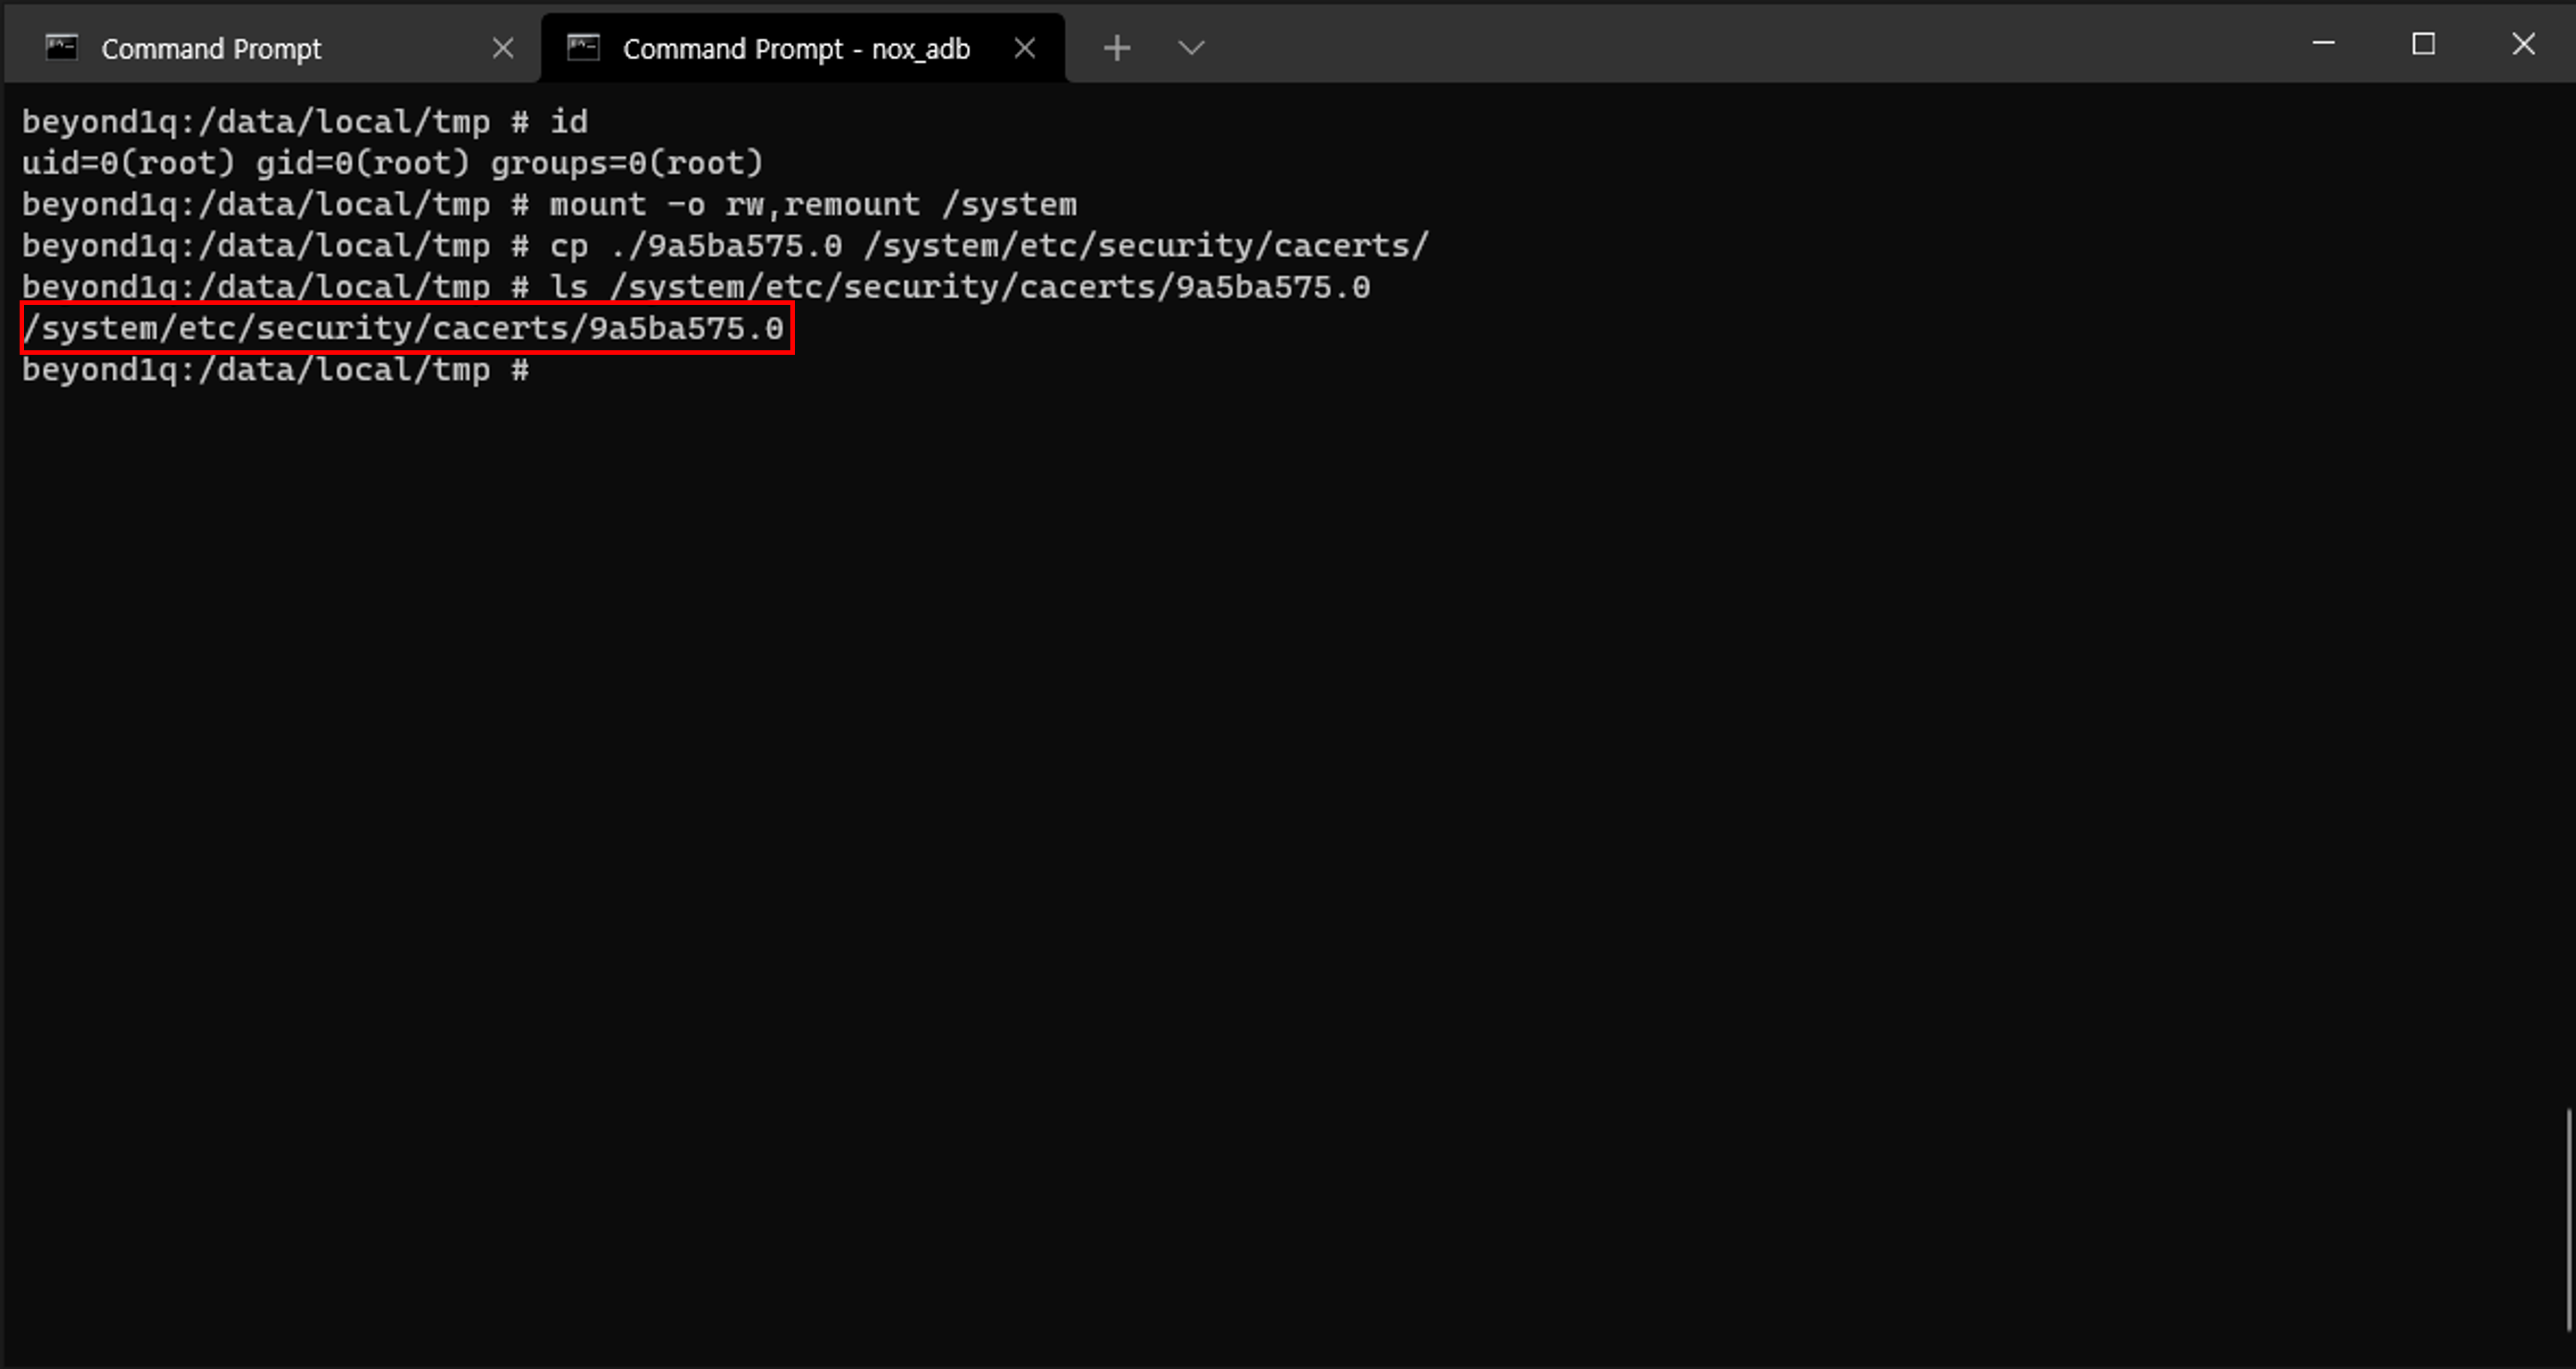Maximize the terminal window
This screenshot has width=2576, height=1369.
(x=2423, y=44)
